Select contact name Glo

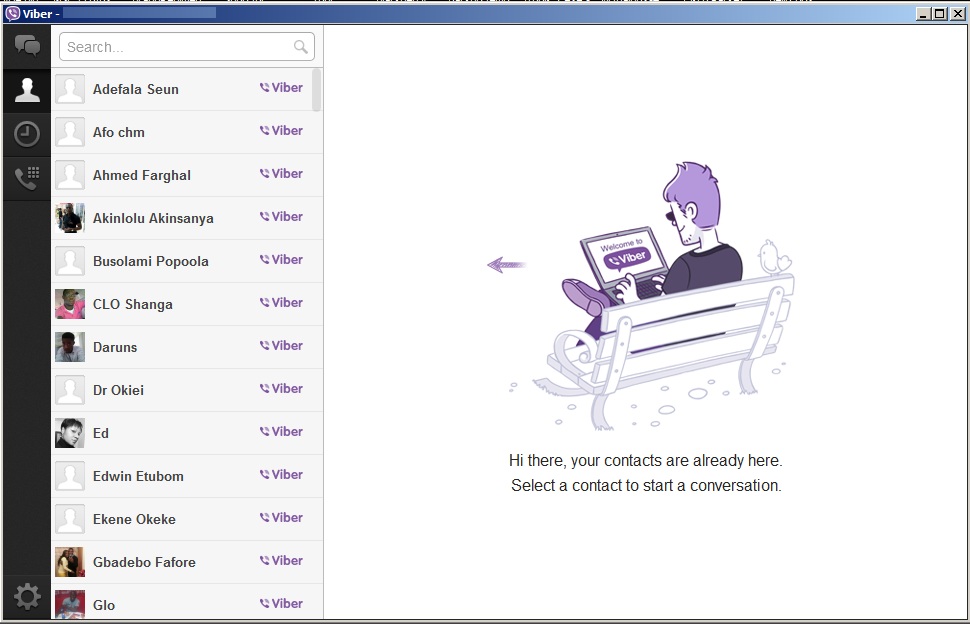click(x=104, y=605)
